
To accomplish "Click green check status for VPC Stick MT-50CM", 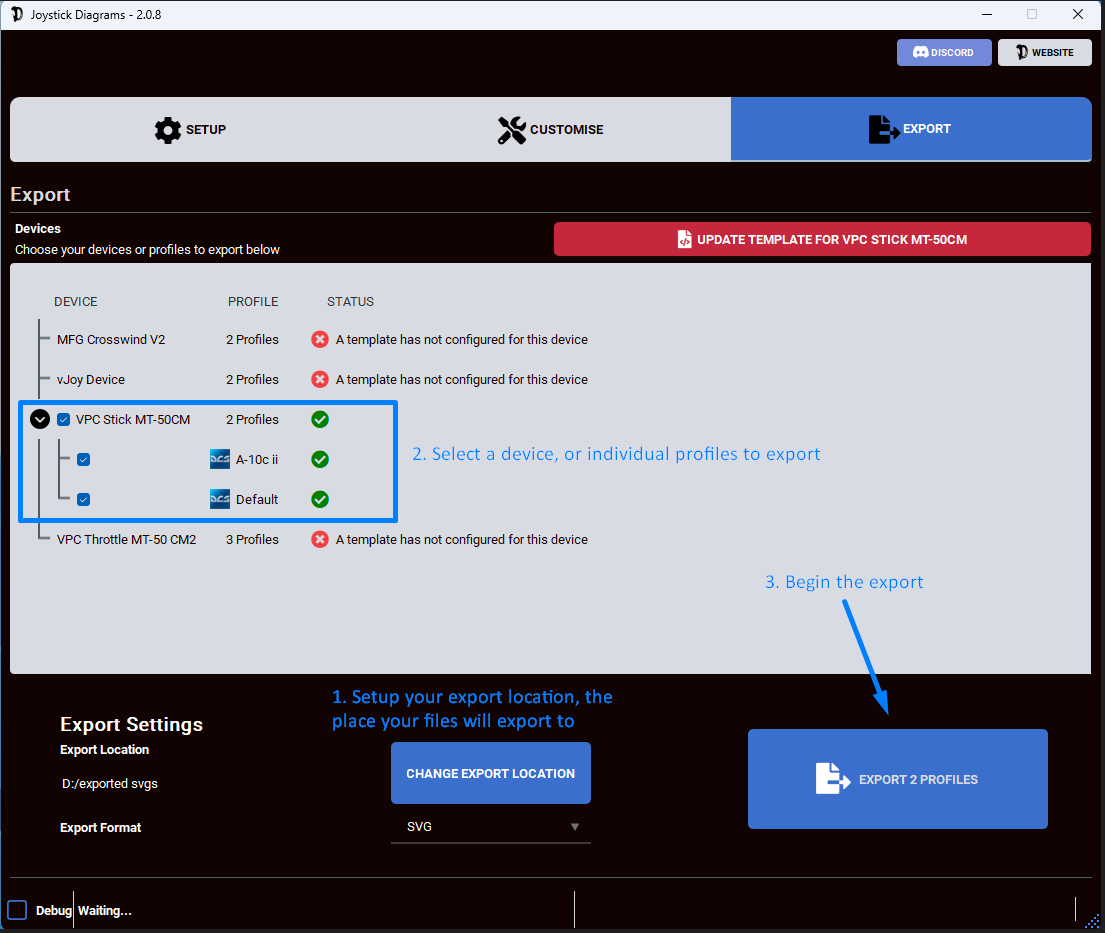I will coord(320,419).
